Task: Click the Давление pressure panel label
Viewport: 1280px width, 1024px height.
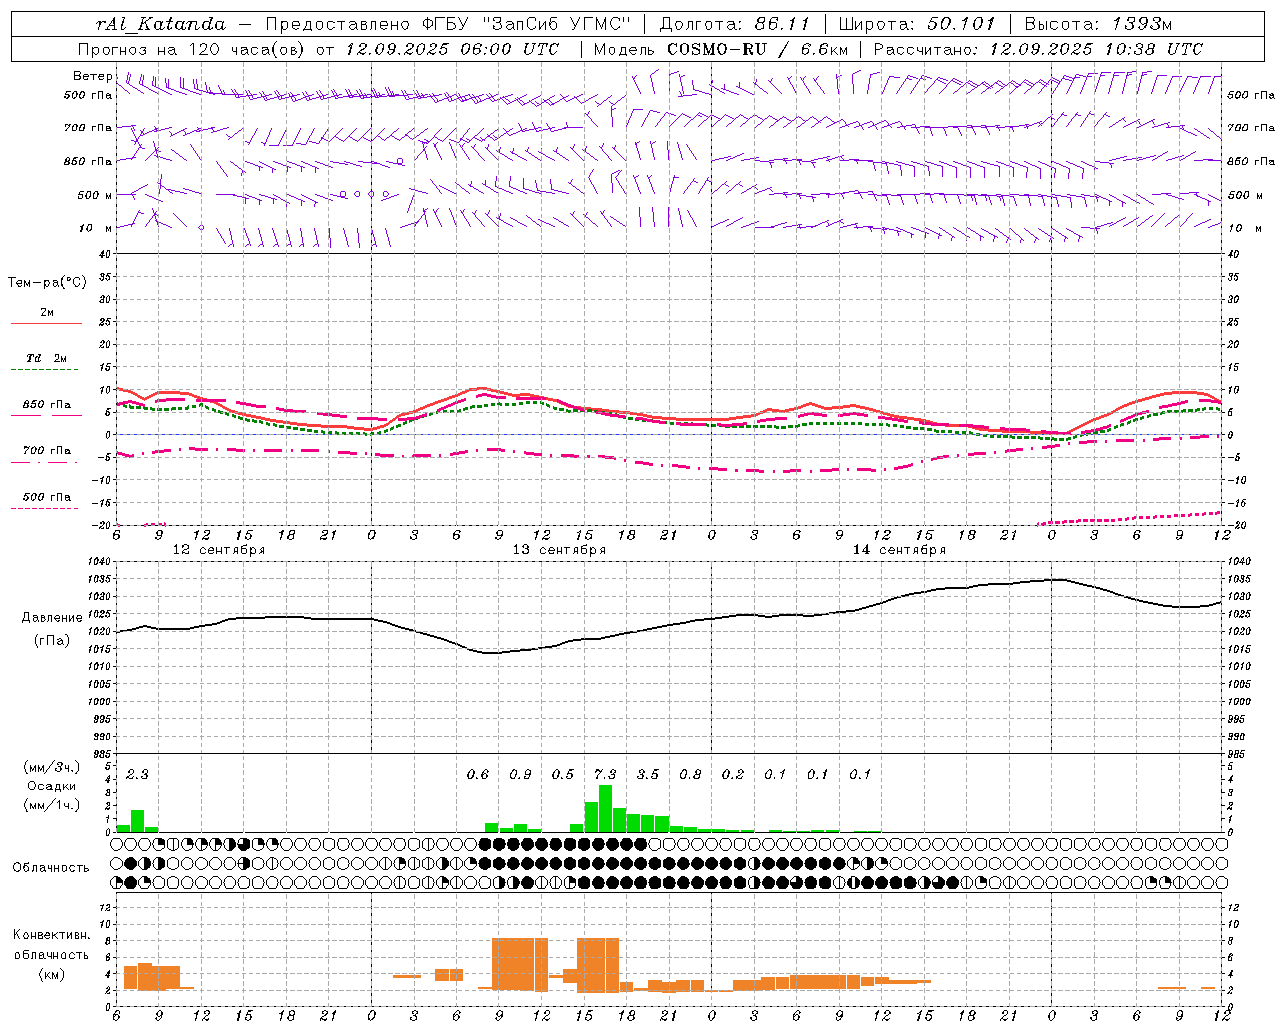Action: coord(51,618)
